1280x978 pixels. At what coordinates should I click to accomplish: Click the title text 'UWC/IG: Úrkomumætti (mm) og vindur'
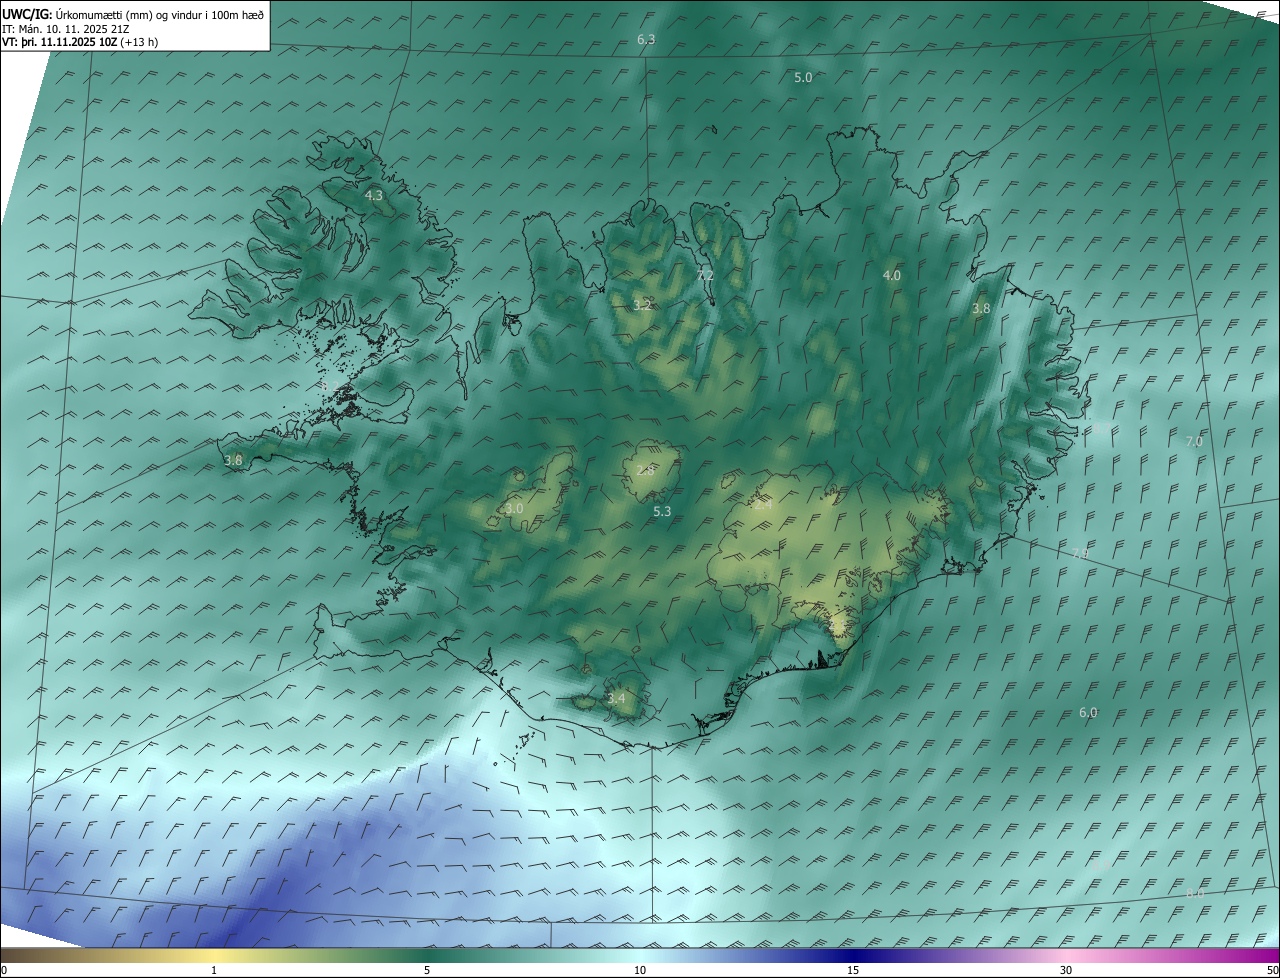click(103, 14)
